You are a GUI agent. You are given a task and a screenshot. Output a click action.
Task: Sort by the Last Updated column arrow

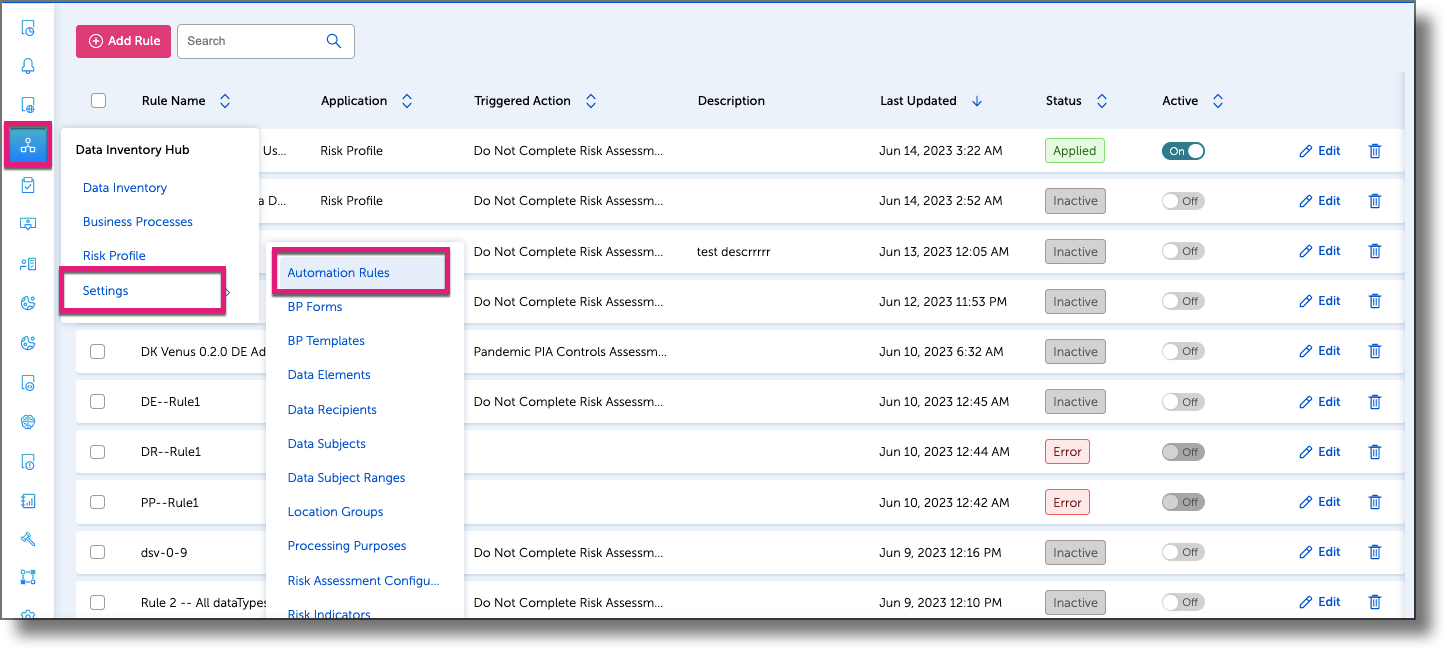coord(977,100)
